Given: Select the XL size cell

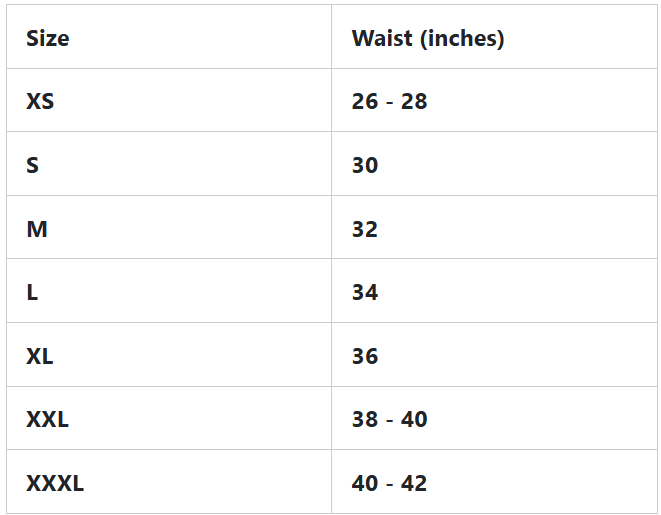Looking at the screenshot, I should click(x=40, y=356).
